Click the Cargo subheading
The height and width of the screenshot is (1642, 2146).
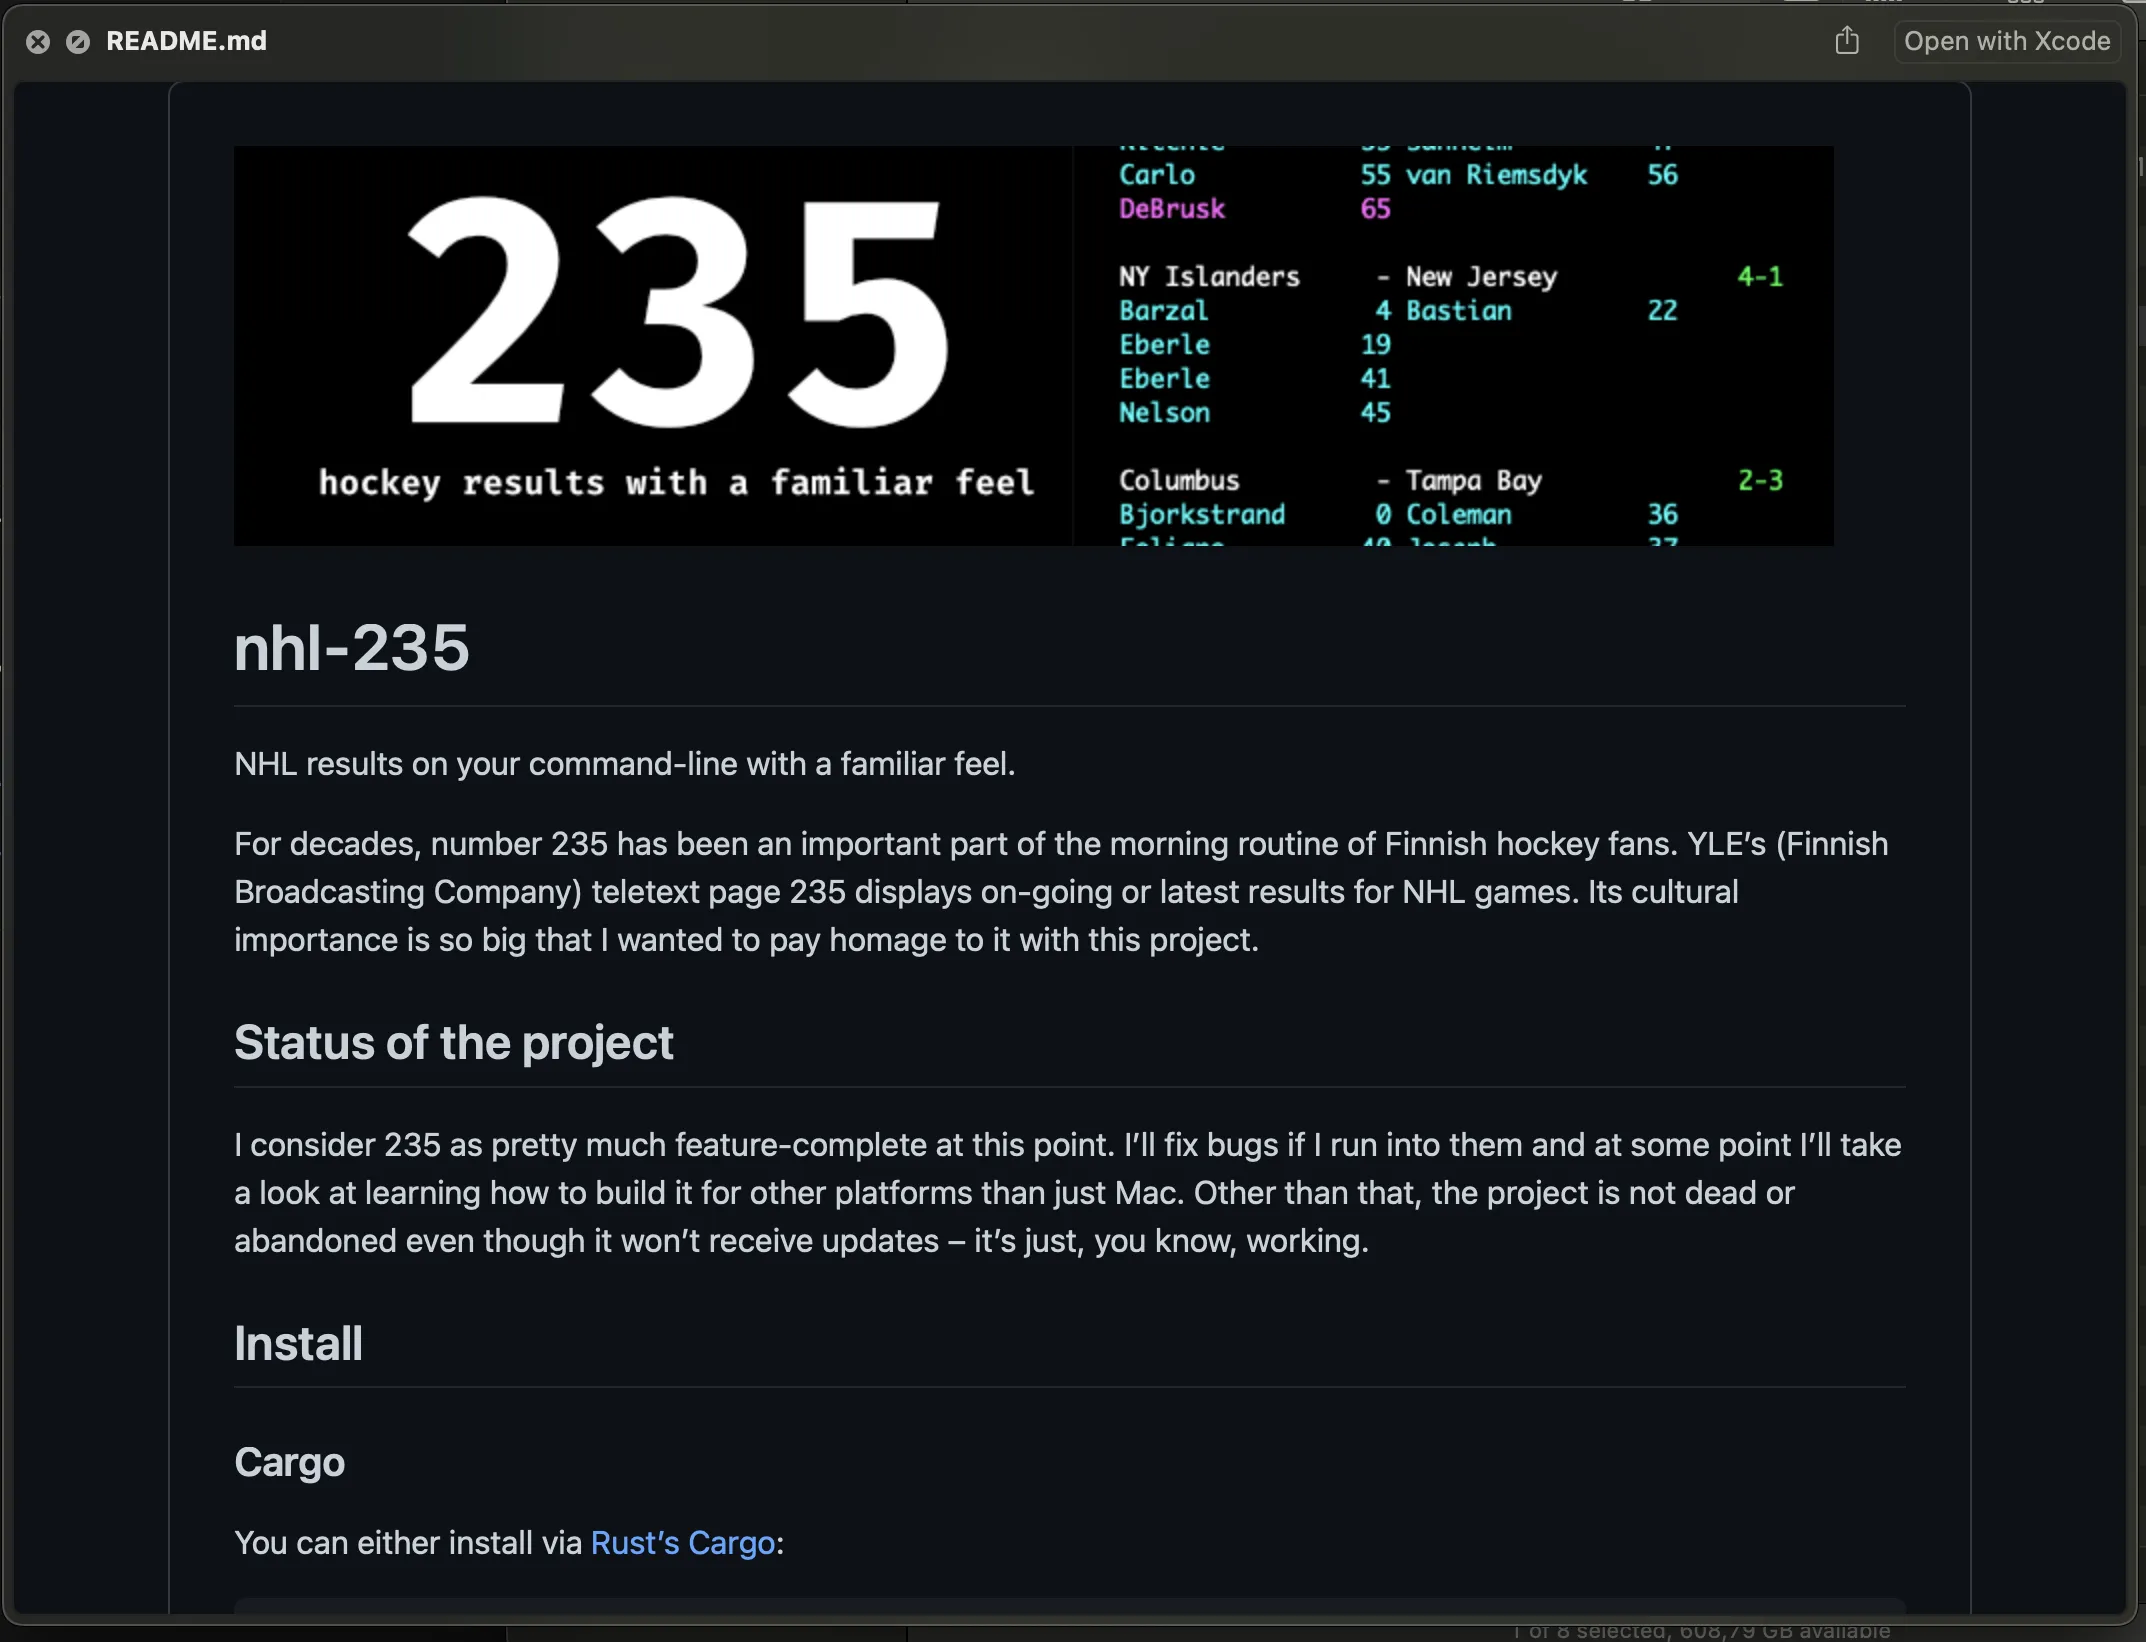[x=289, y=1462]
